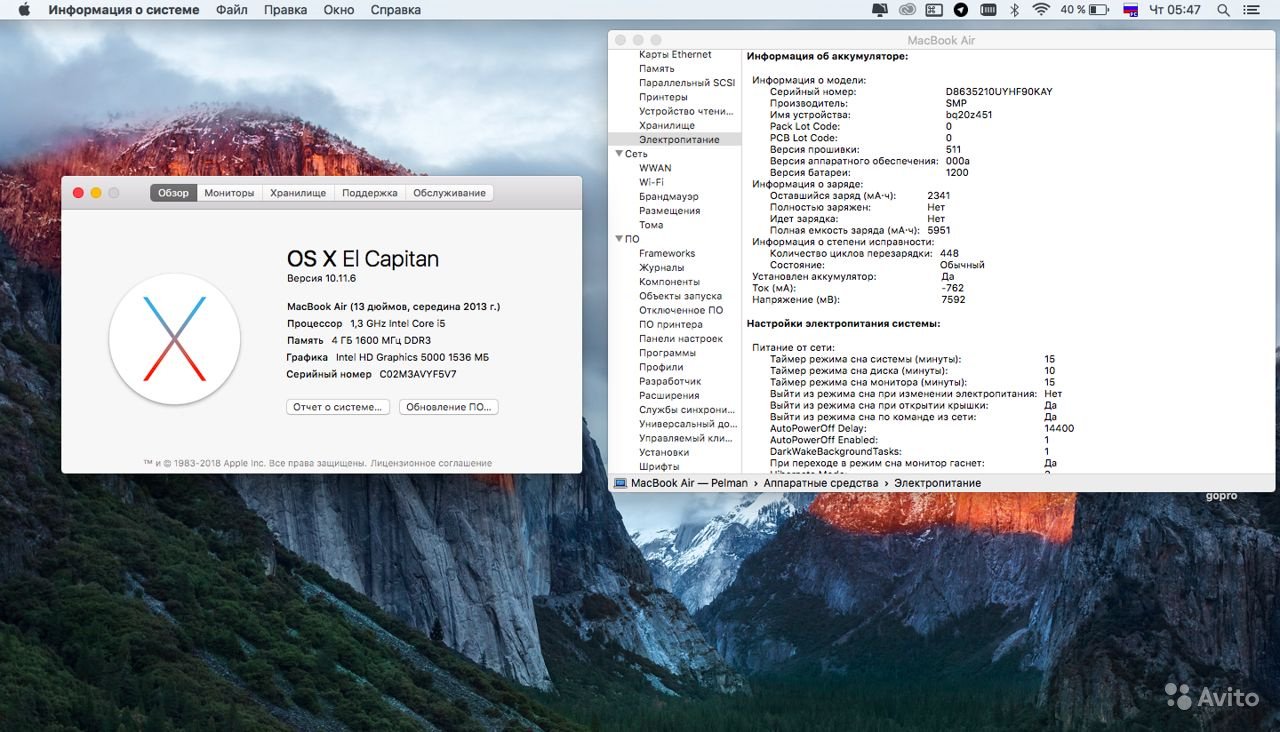Switch to the "Обзор" tab
Image resolution: width=1280 pixels, height=732 pixels.
(173, 193)
